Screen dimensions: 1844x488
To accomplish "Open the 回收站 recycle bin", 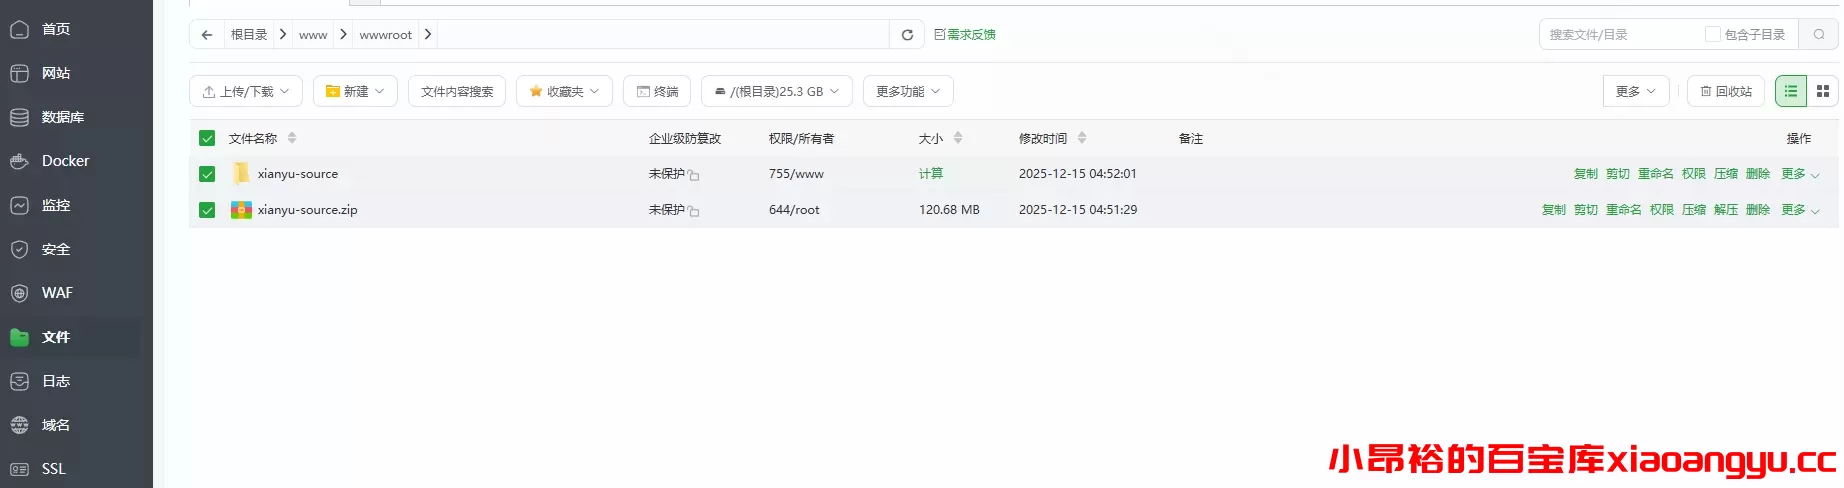I will [x=1726, y=91].
